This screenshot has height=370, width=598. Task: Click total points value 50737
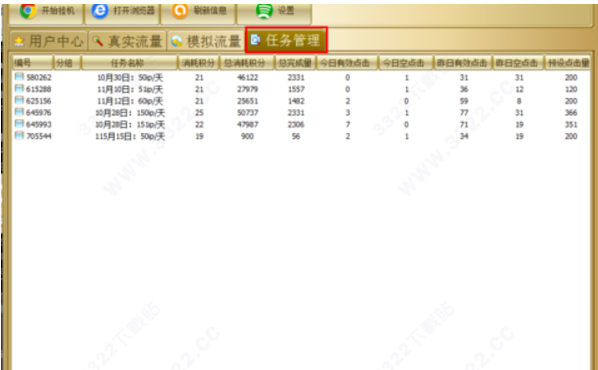(x=248, y=113)
